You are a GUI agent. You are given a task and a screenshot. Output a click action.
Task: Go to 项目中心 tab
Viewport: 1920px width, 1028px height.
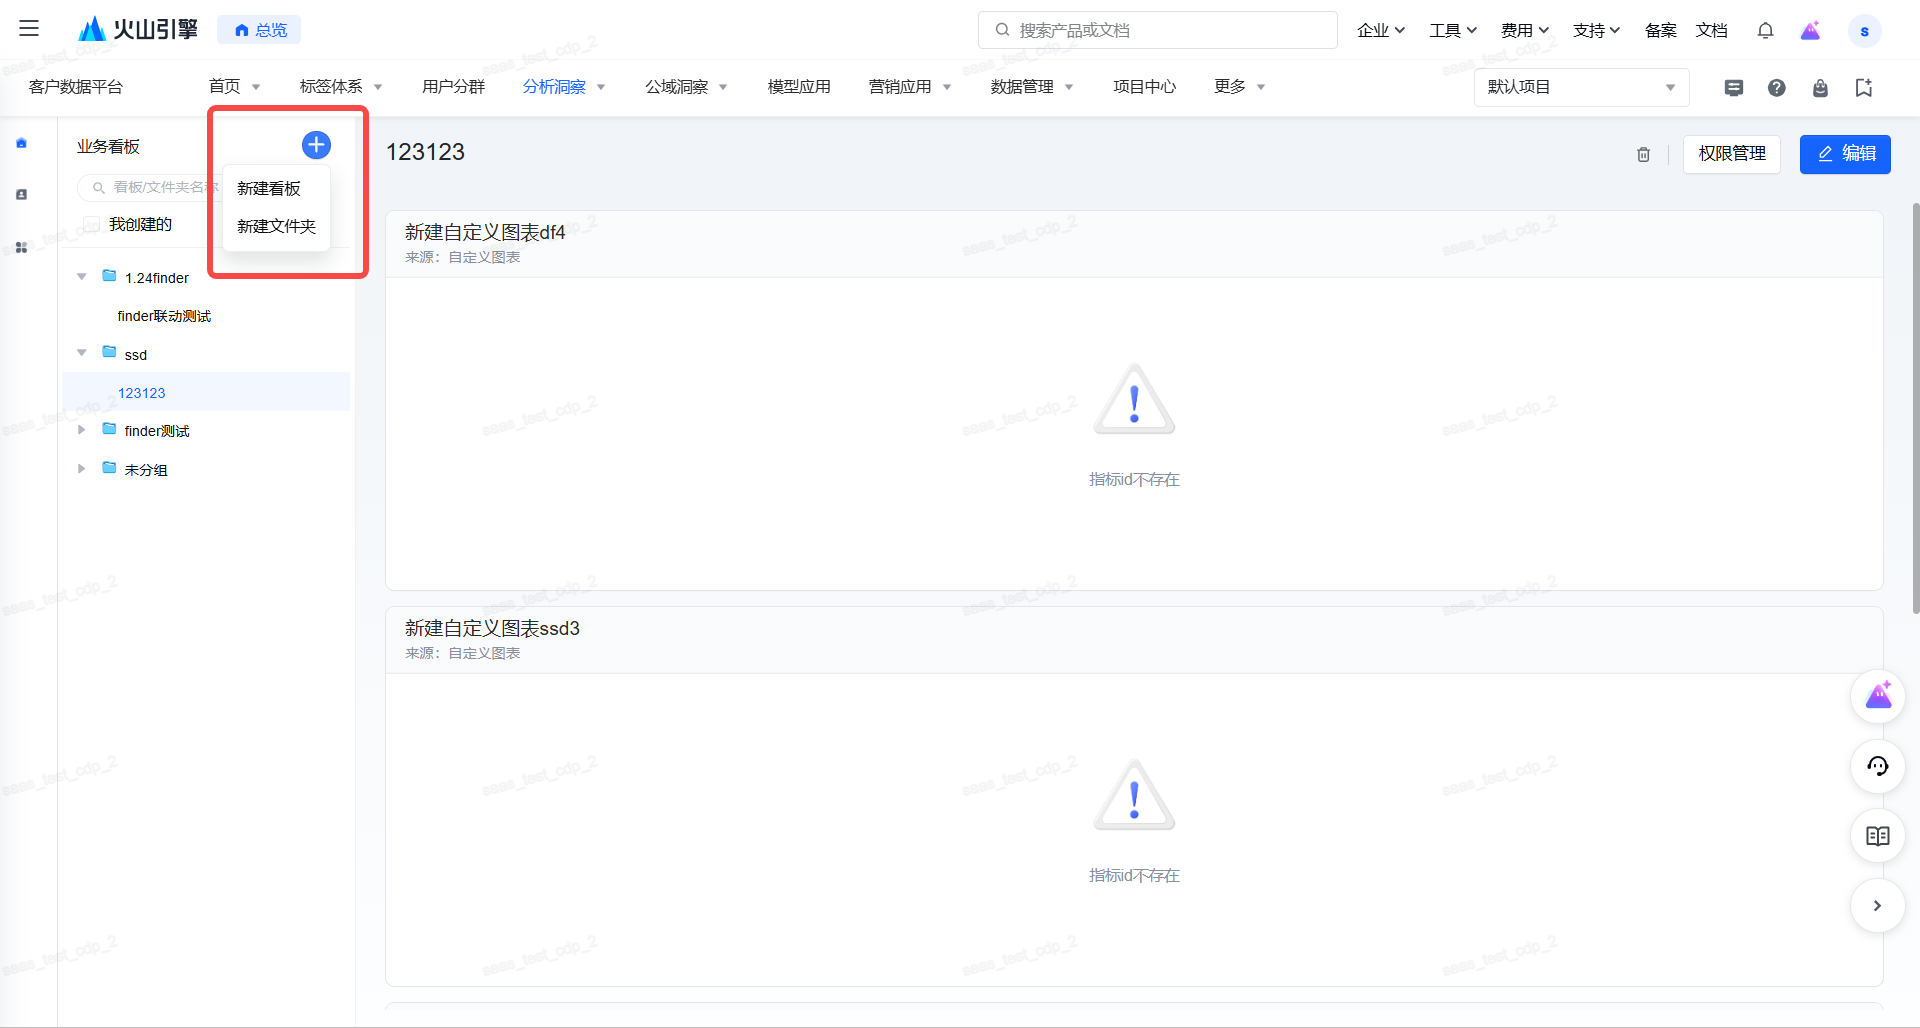point(1144,87)
